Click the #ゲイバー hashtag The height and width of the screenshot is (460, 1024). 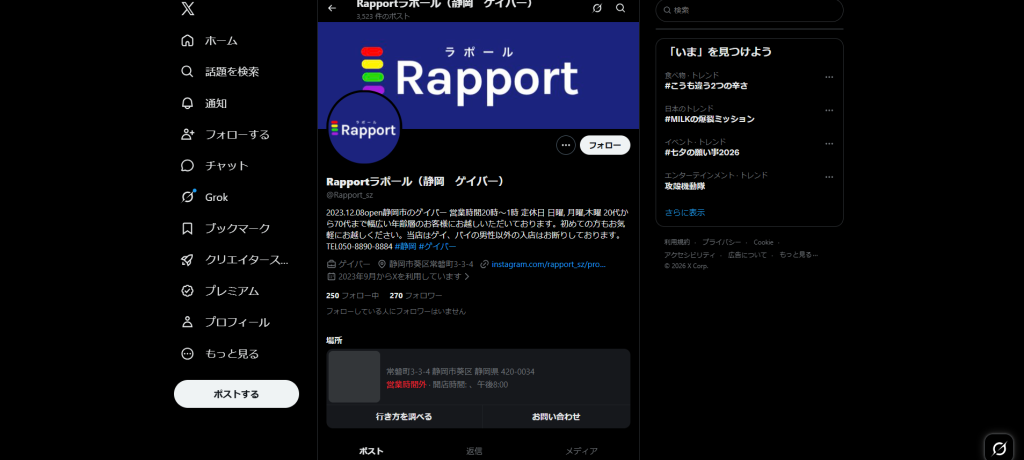pos(438,246)
